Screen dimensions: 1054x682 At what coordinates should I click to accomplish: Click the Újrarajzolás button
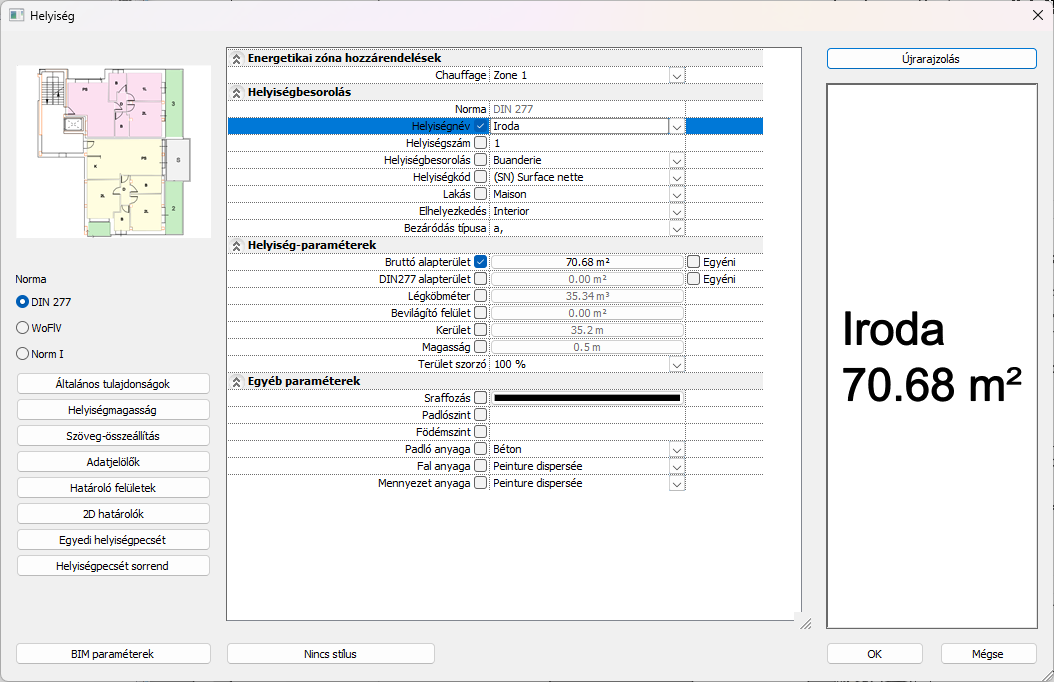pyautogui.click(x=931, y=59)
